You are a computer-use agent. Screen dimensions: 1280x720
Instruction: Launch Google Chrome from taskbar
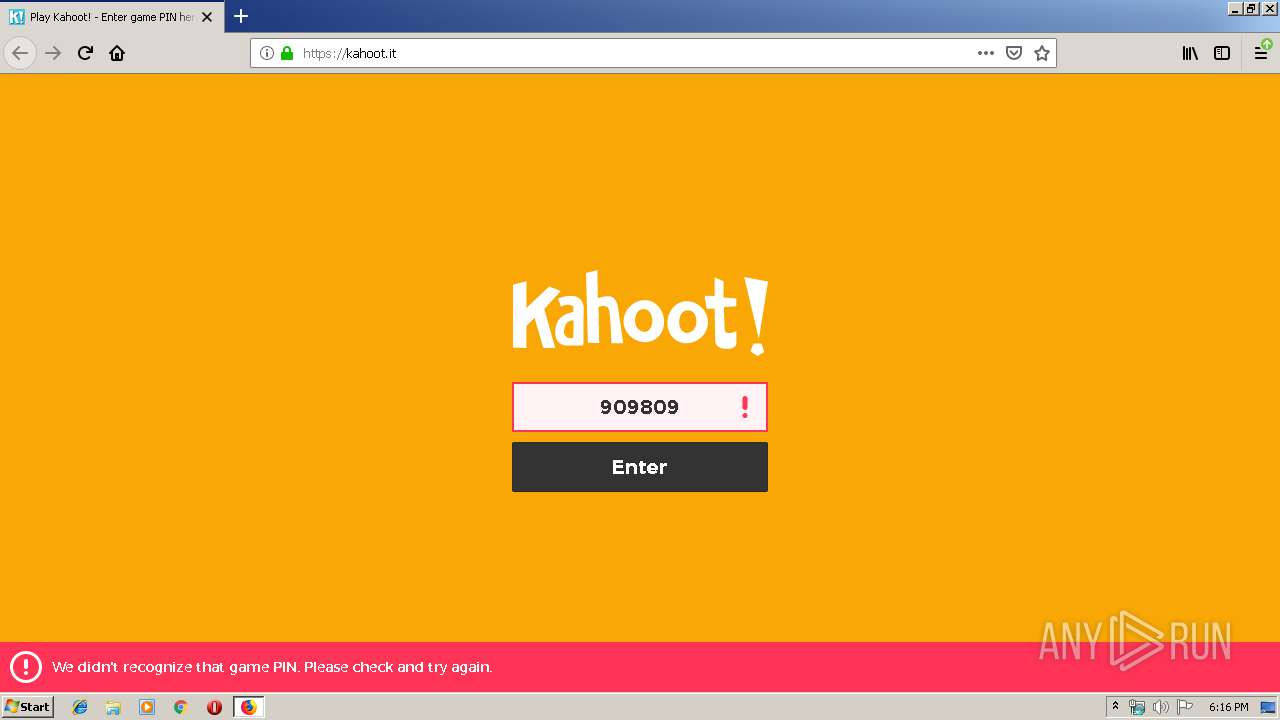pyautogui.click(x=180, y=707)
